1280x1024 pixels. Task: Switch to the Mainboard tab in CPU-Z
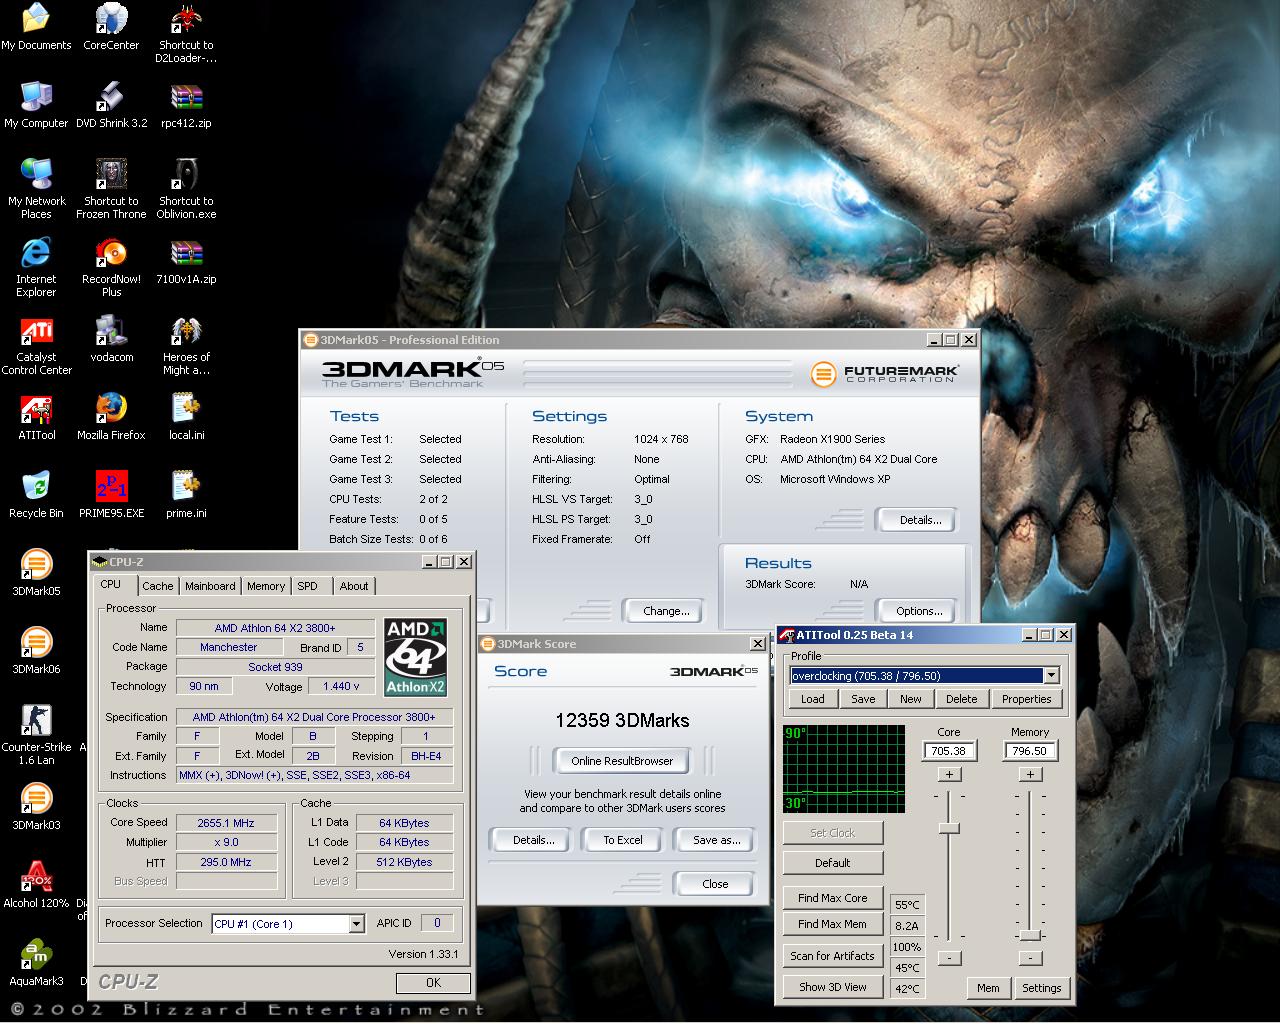210,586
